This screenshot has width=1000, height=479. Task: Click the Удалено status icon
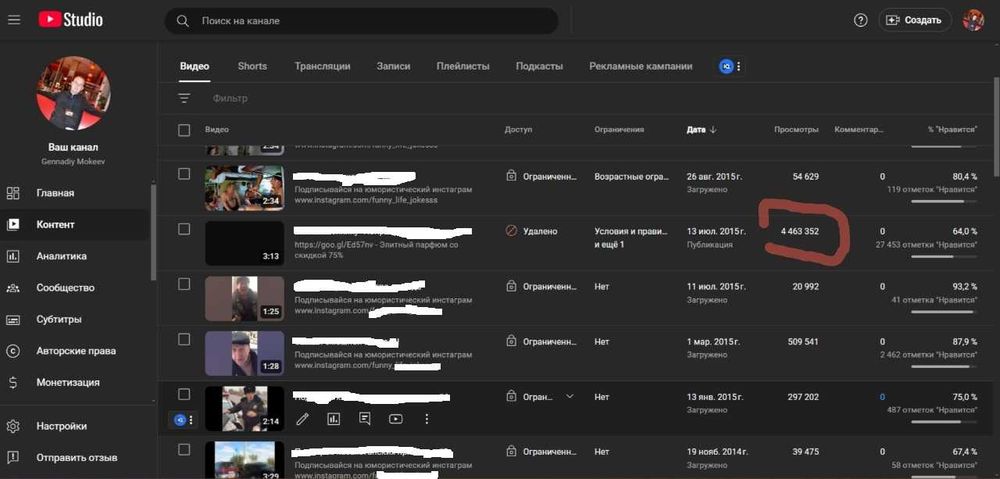(511, 232)
